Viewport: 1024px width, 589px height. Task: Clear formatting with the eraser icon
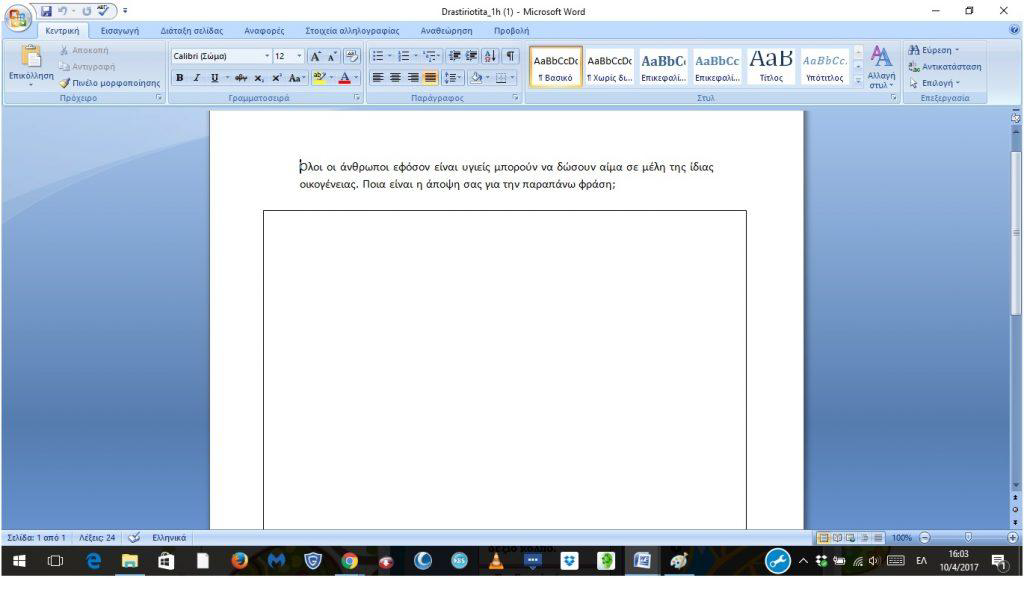[351, 57]
